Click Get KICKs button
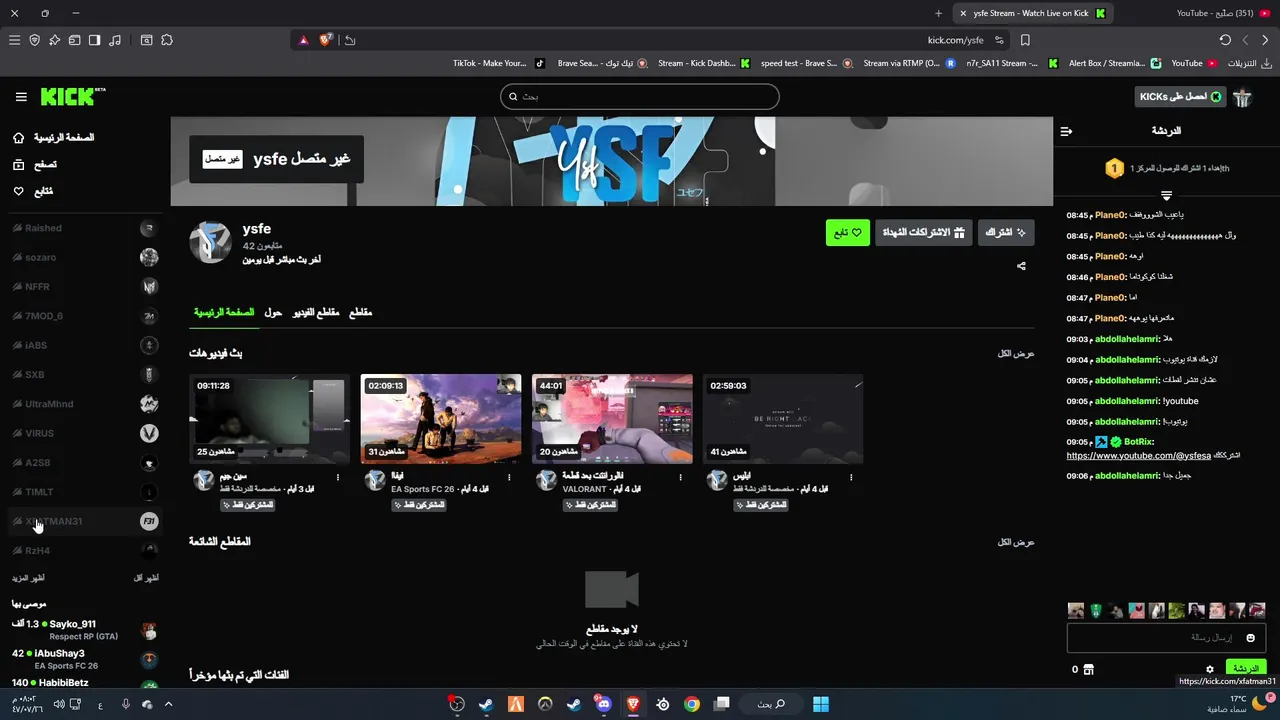Screen dimensions: 1280x720 (1181, 97)
